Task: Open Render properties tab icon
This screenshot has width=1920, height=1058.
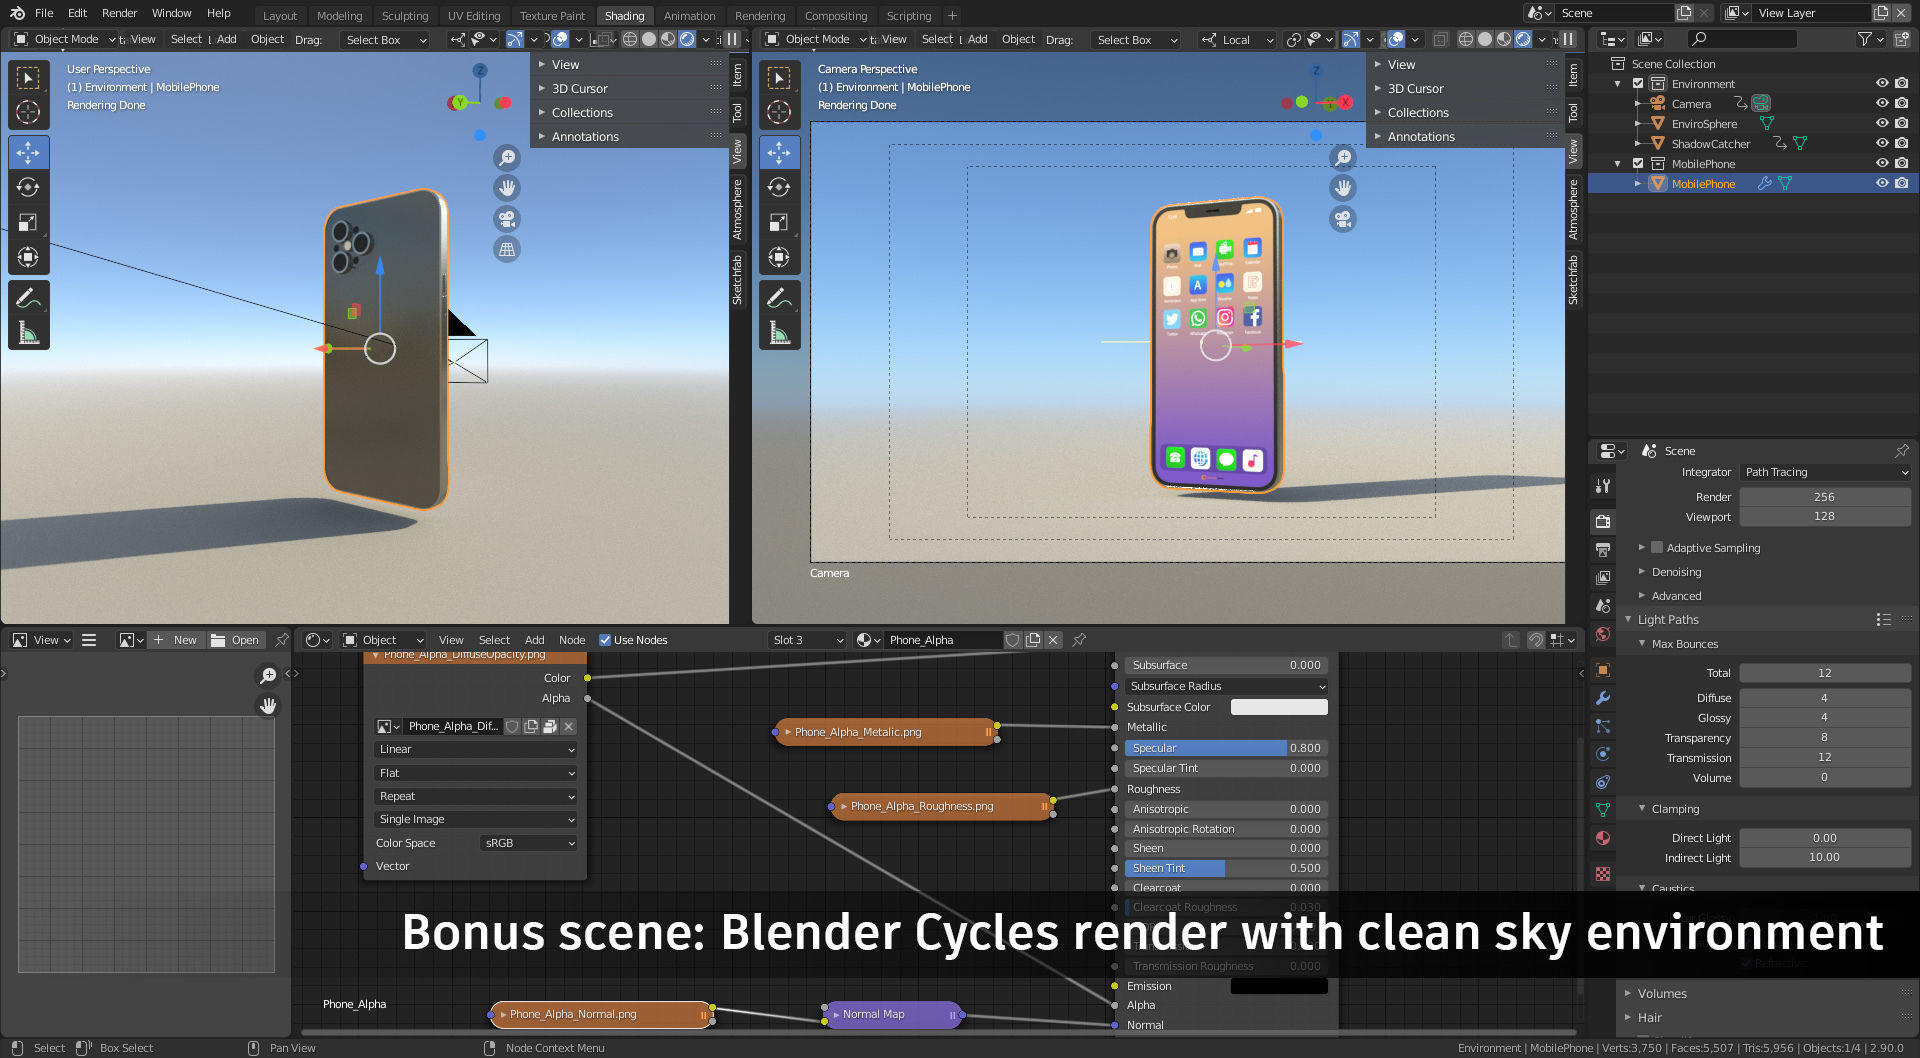Action: point(1603,521)
